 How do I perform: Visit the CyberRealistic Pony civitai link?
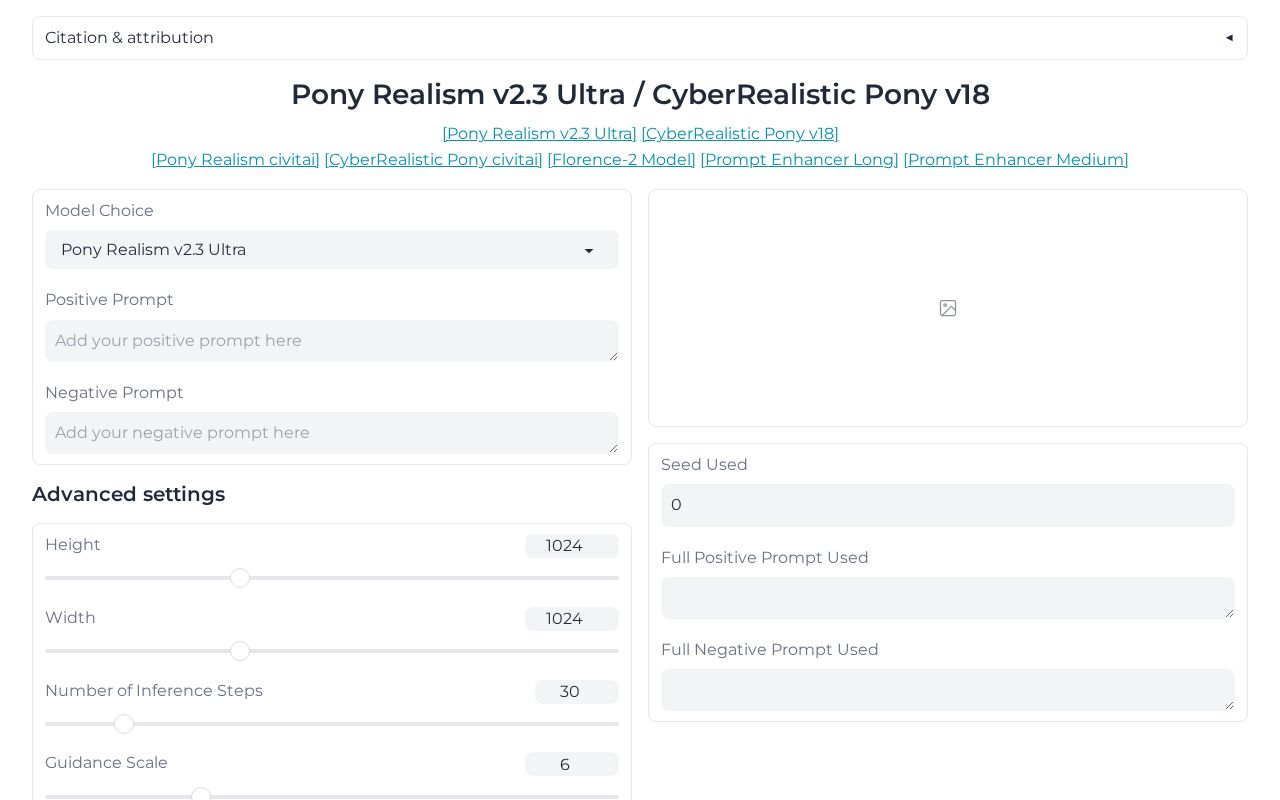click(433, 160)
